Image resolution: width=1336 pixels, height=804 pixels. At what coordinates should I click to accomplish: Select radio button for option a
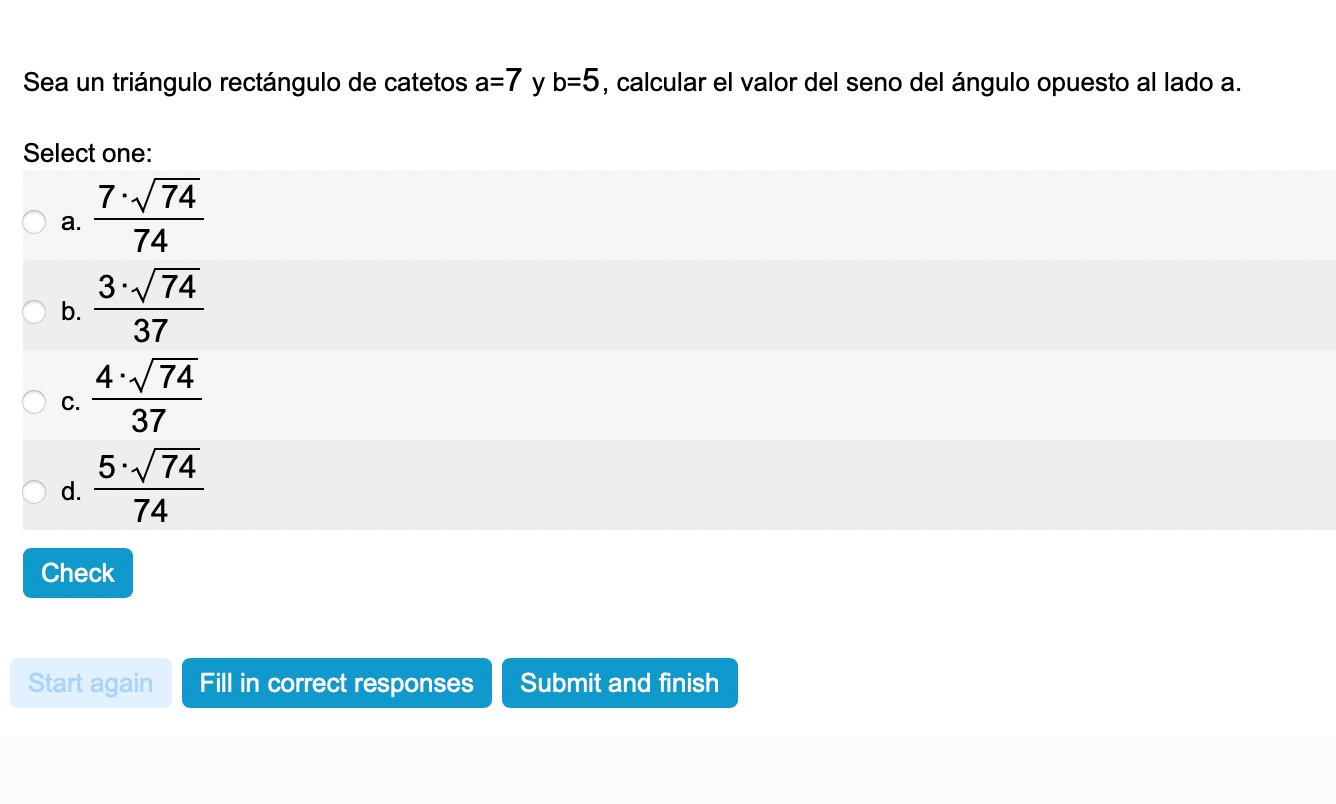(35, 222)
